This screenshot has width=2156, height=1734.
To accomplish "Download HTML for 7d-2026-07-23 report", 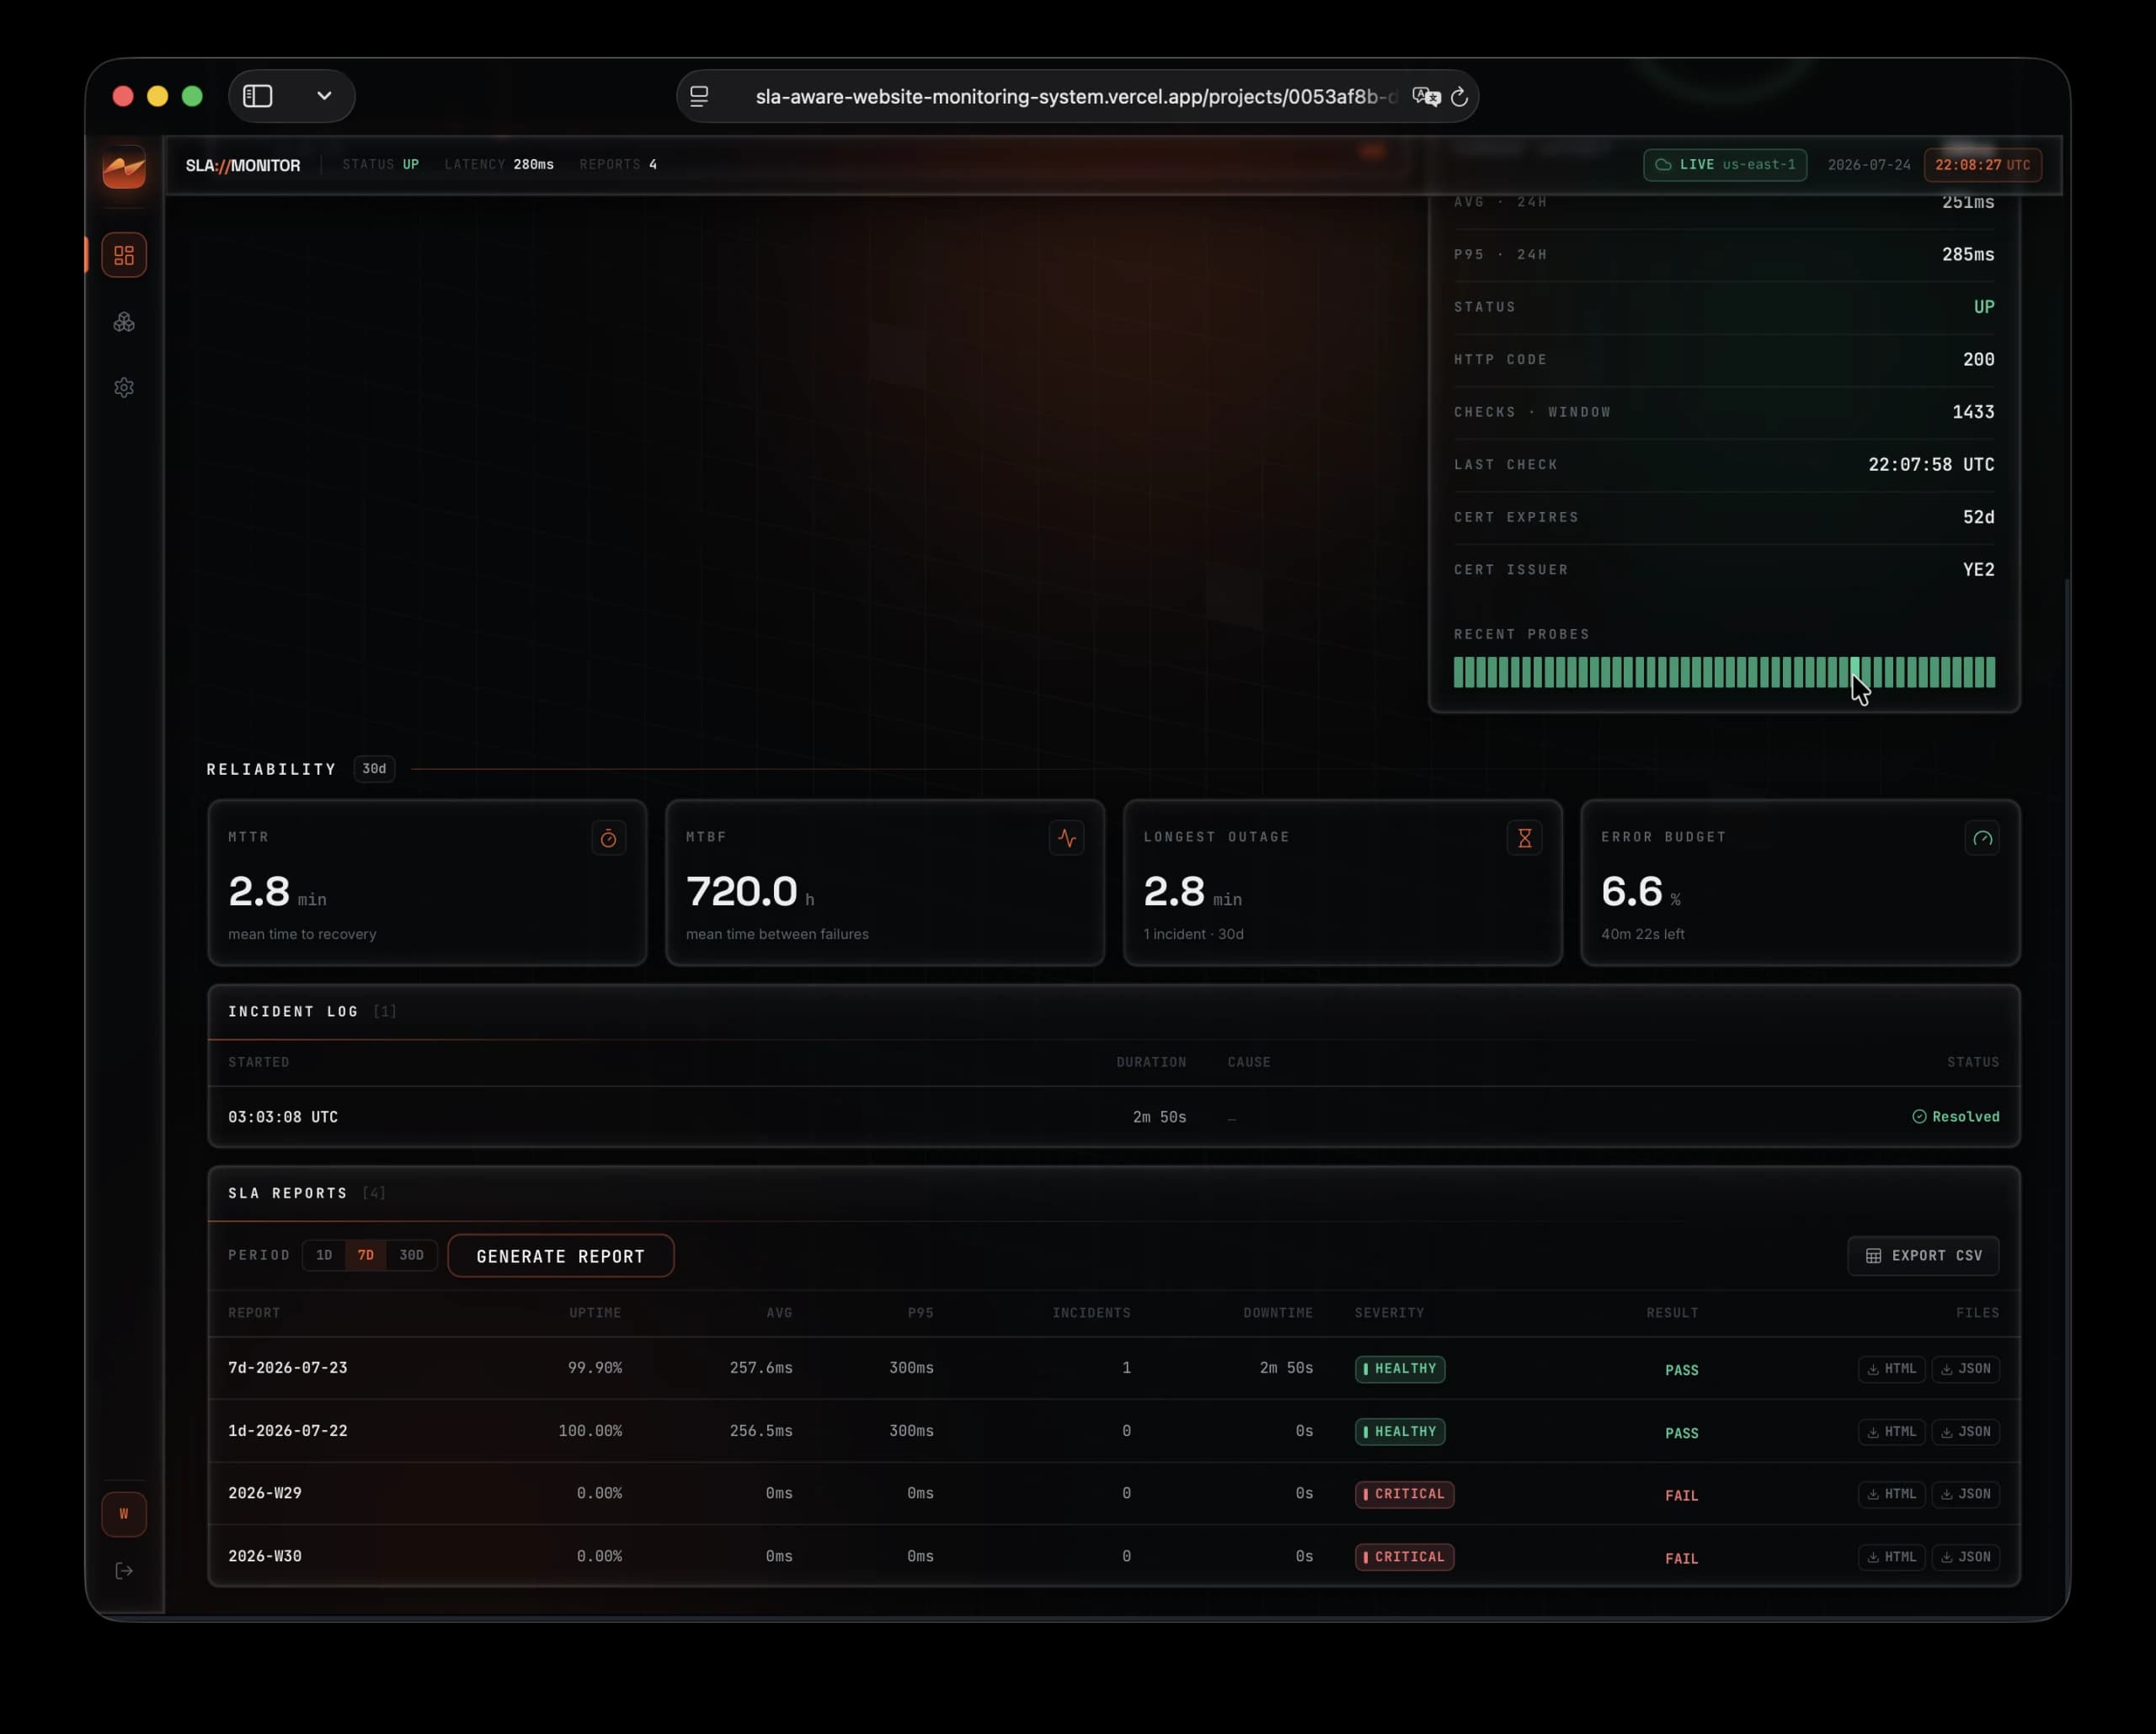I will click(x=1891, y=1369).
